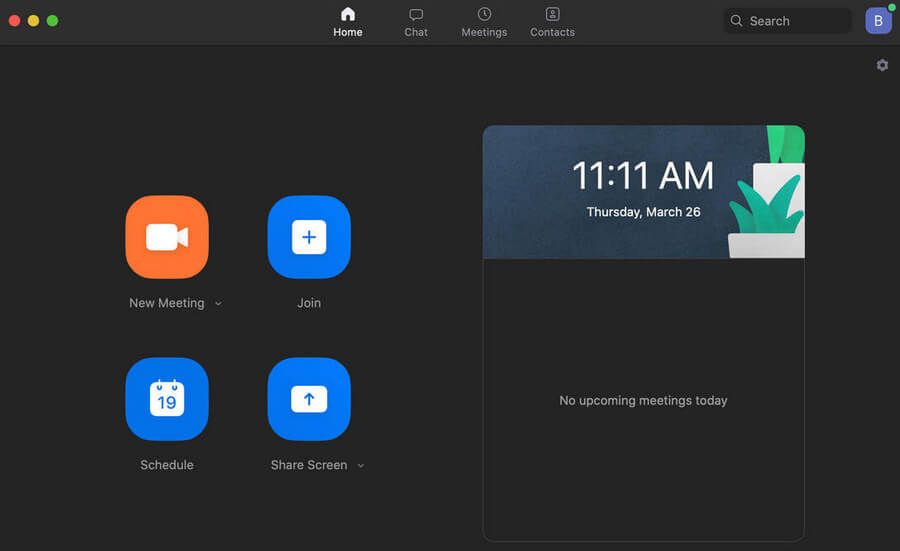
Task: Click the Share Screen arrow icon
Action: [309, 399]
